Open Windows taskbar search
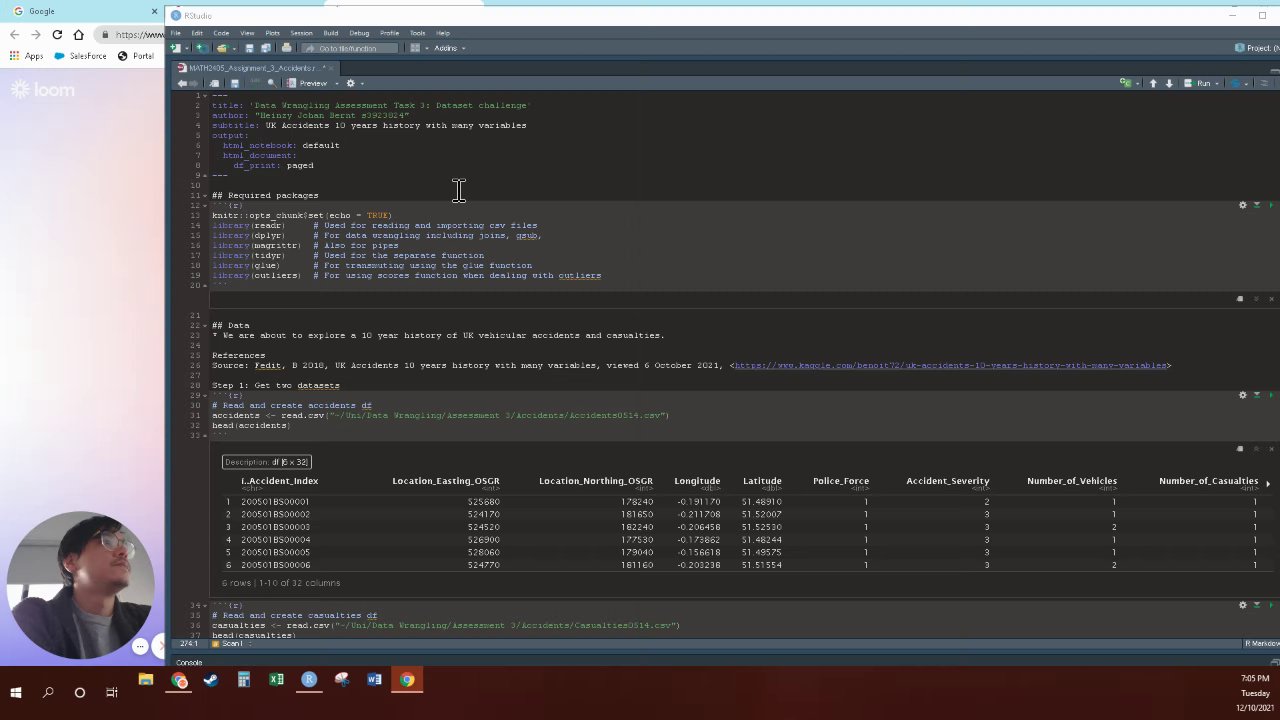Screen dimensions: 1280x720 pos(48,692)
